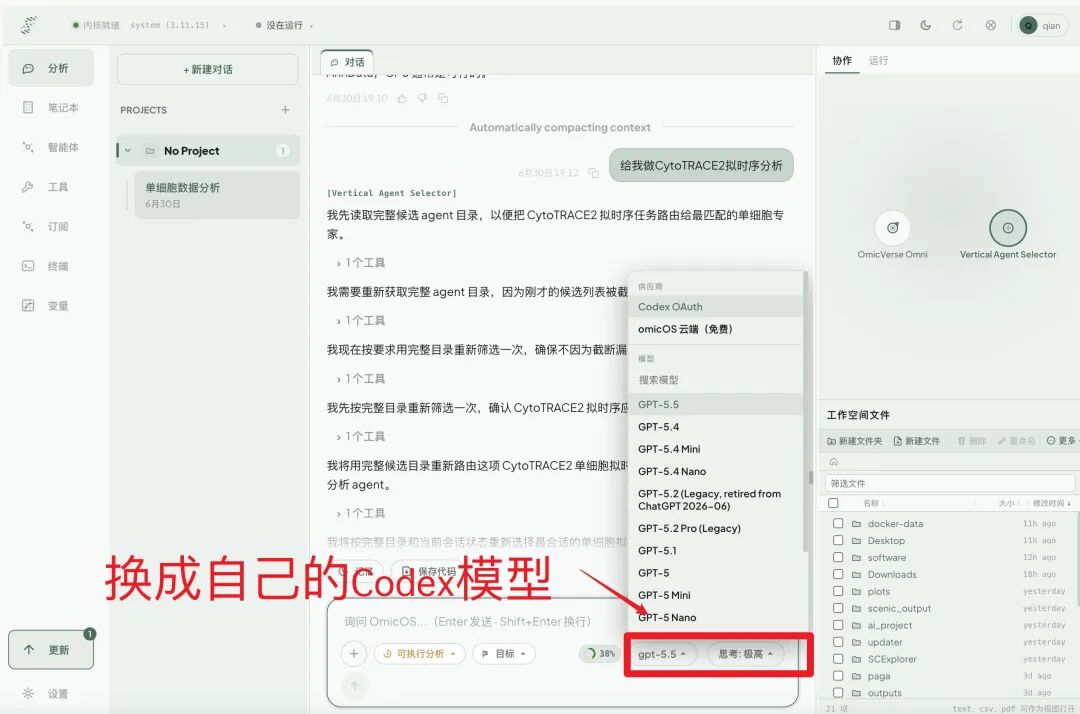This screenshot has height=714, width=1080.
Task: Focus the 筛选文件 filter field
Action: pyautogui.click(x=950, y=483)
